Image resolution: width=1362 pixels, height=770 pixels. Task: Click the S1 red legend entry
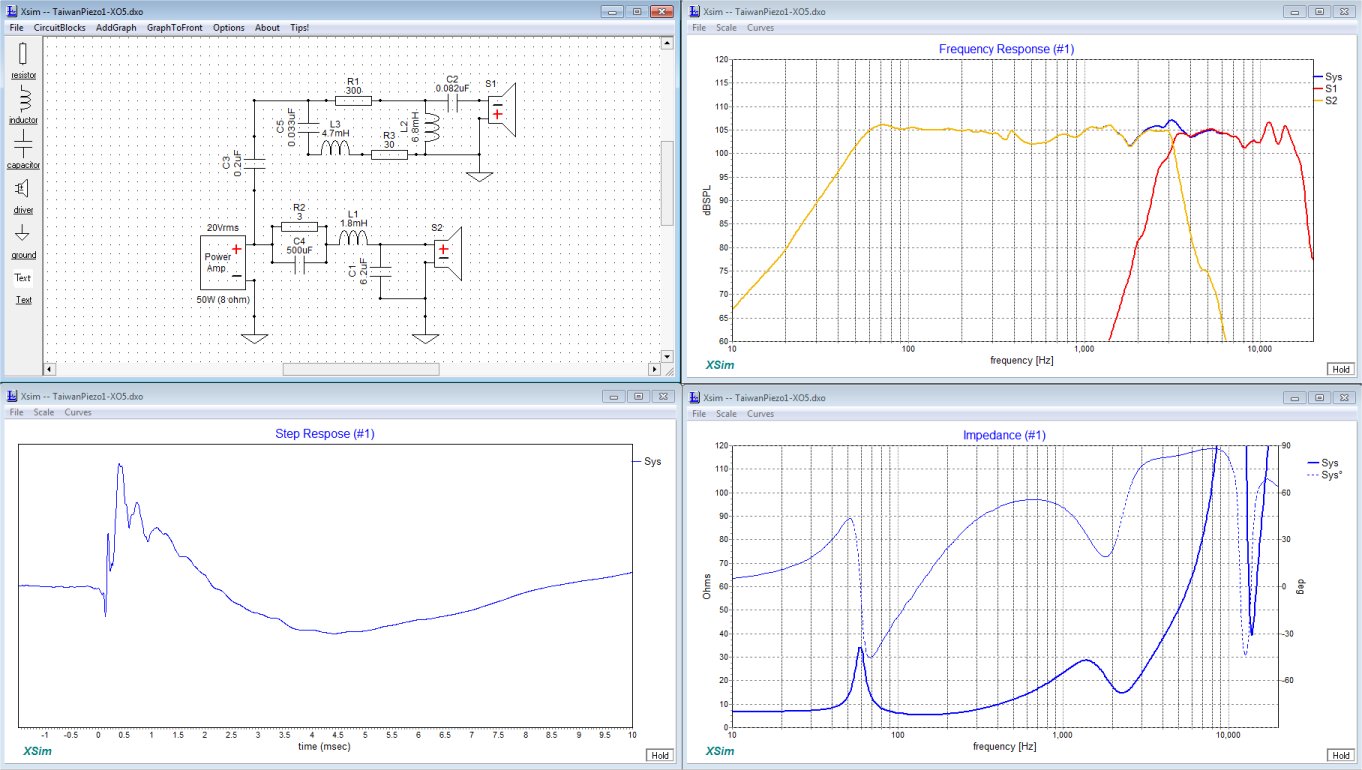click(1325, 88)
